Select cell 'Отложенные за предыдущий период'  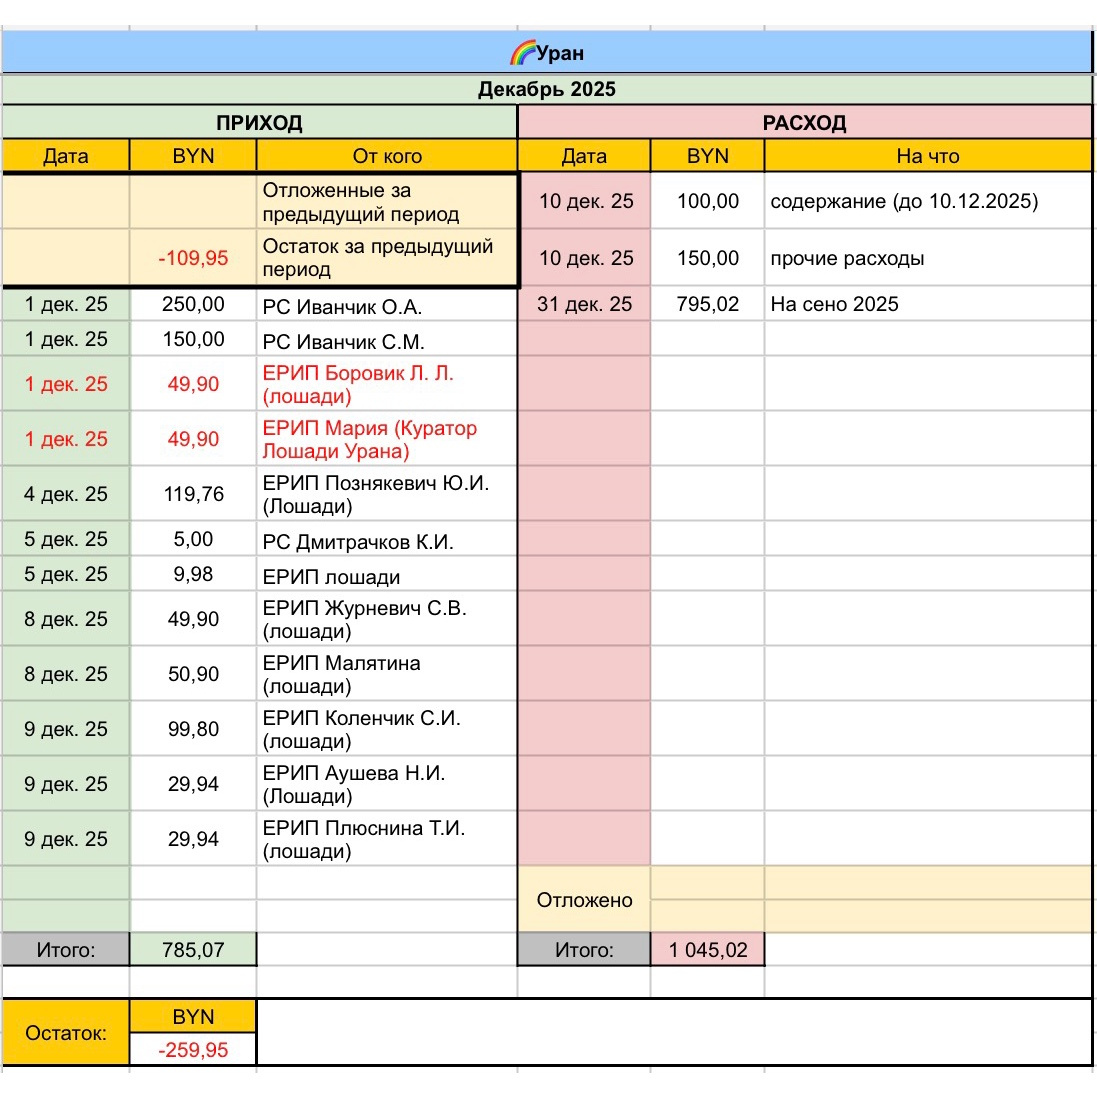click(387, 202)
